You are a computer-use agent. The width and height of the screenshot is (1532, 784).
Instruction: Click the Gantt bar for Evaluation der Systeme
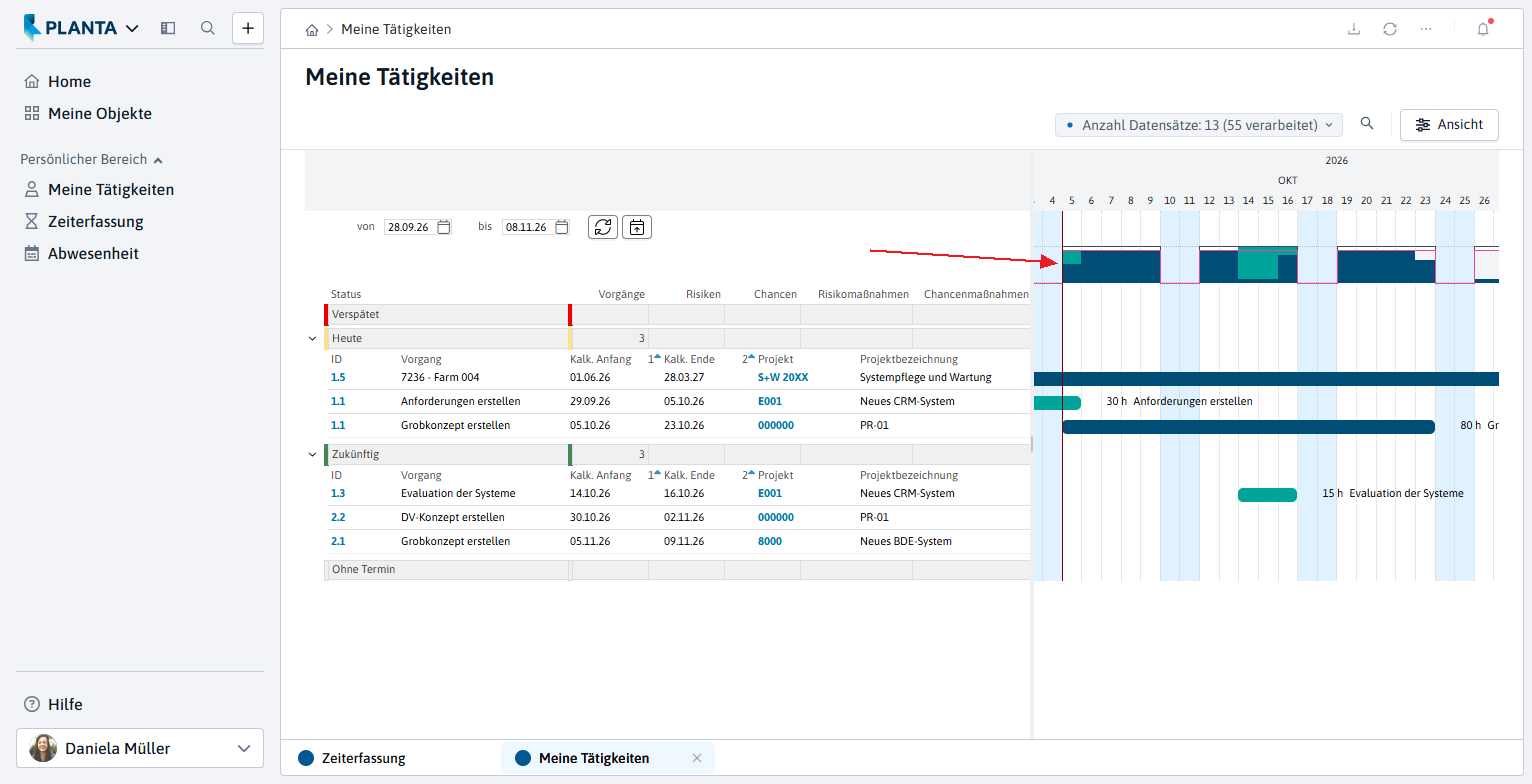click(1267, 494)
